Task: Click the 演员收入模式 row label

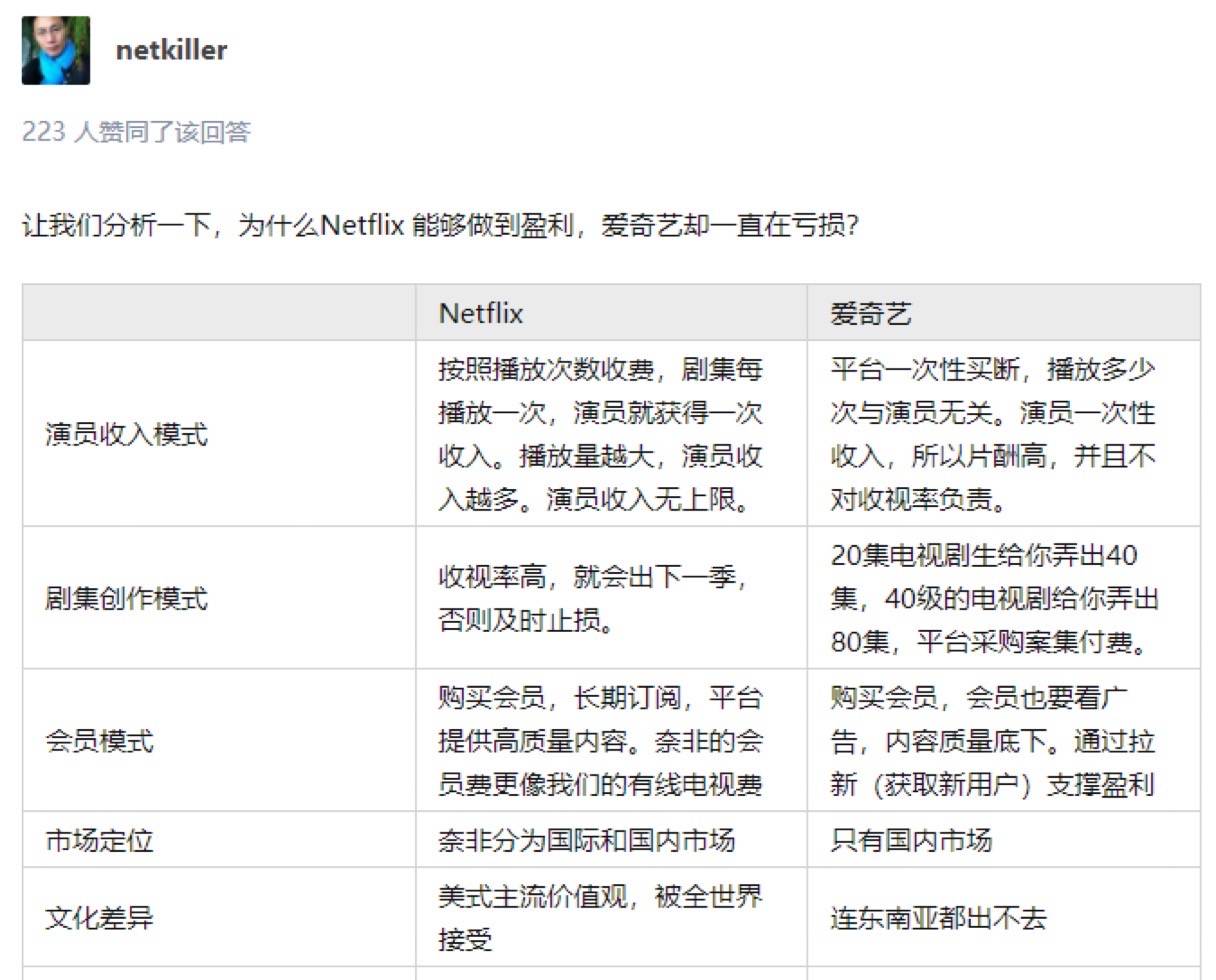Action: click(127, 434)
